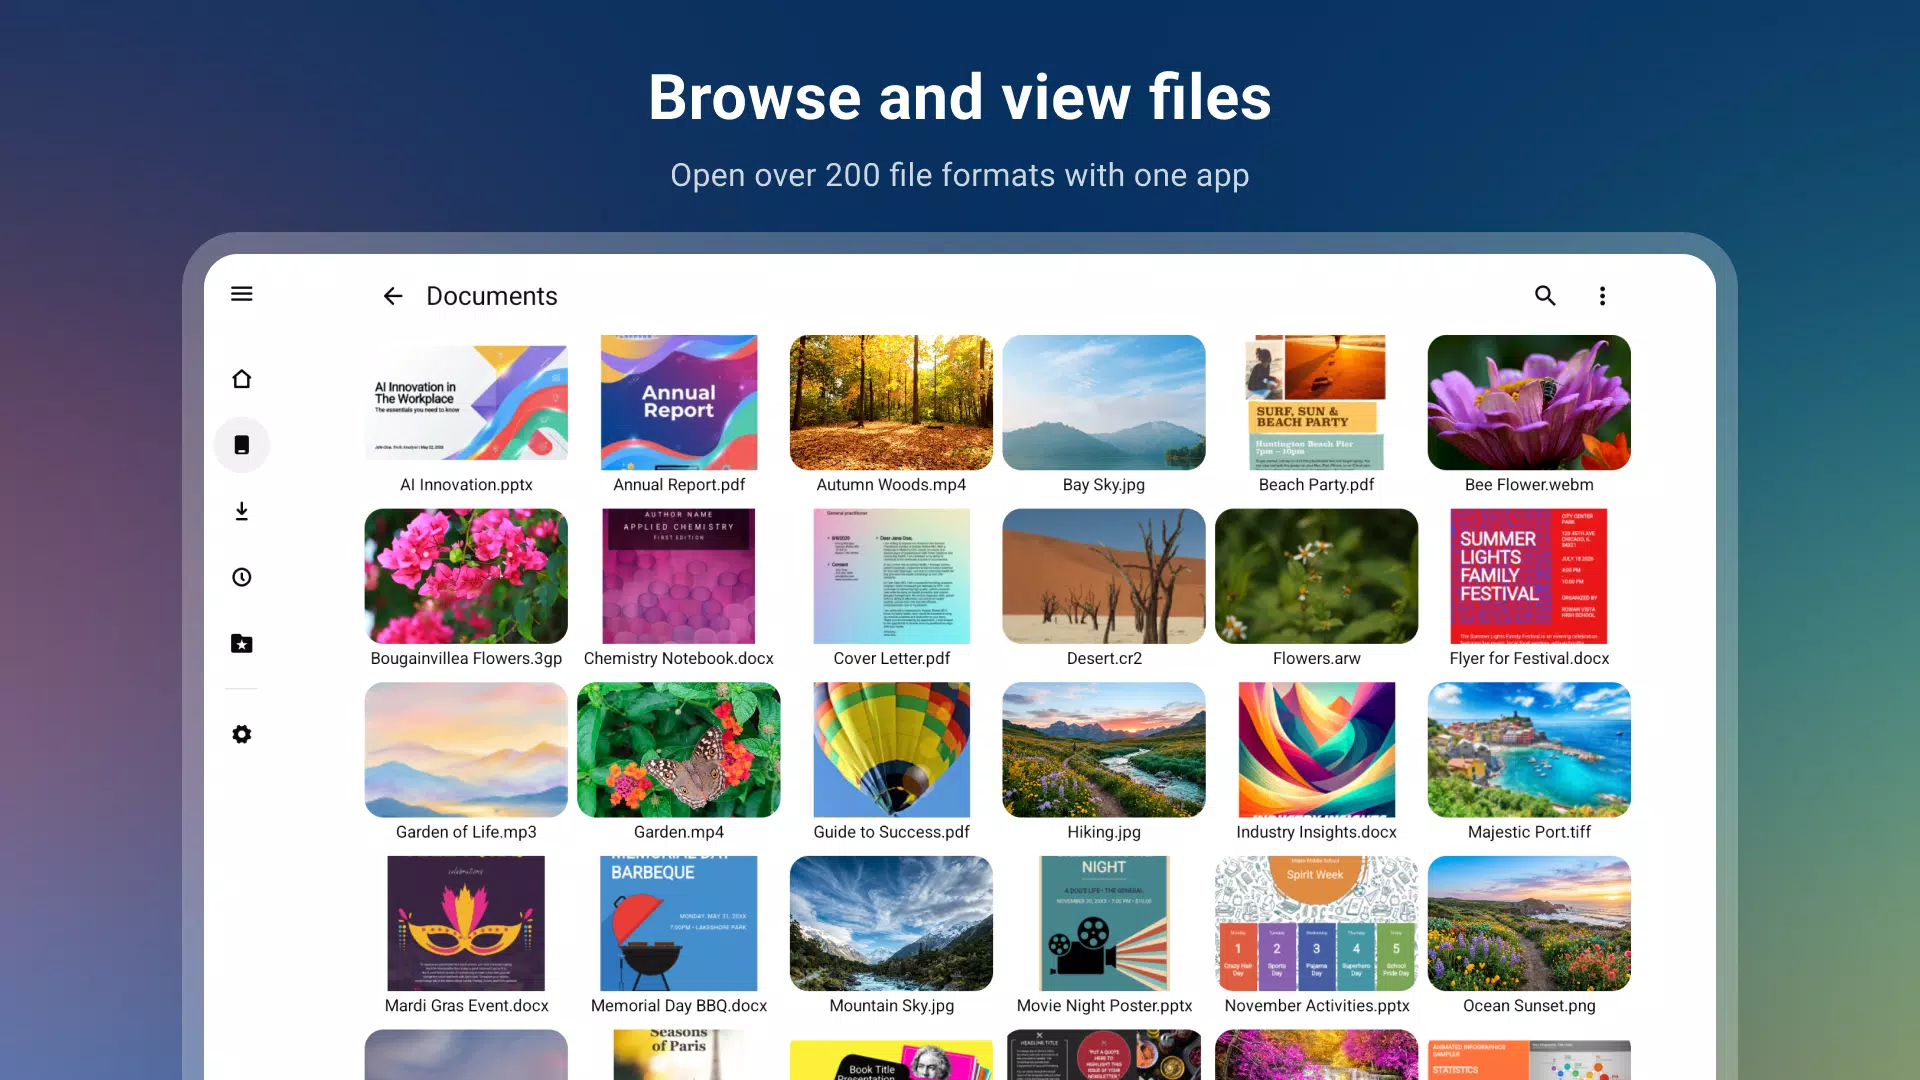The image size is (1920, 1080).
Task: Click the 'Bougainvillea Flowers.3gp' file name
Action: click(466, 659)
